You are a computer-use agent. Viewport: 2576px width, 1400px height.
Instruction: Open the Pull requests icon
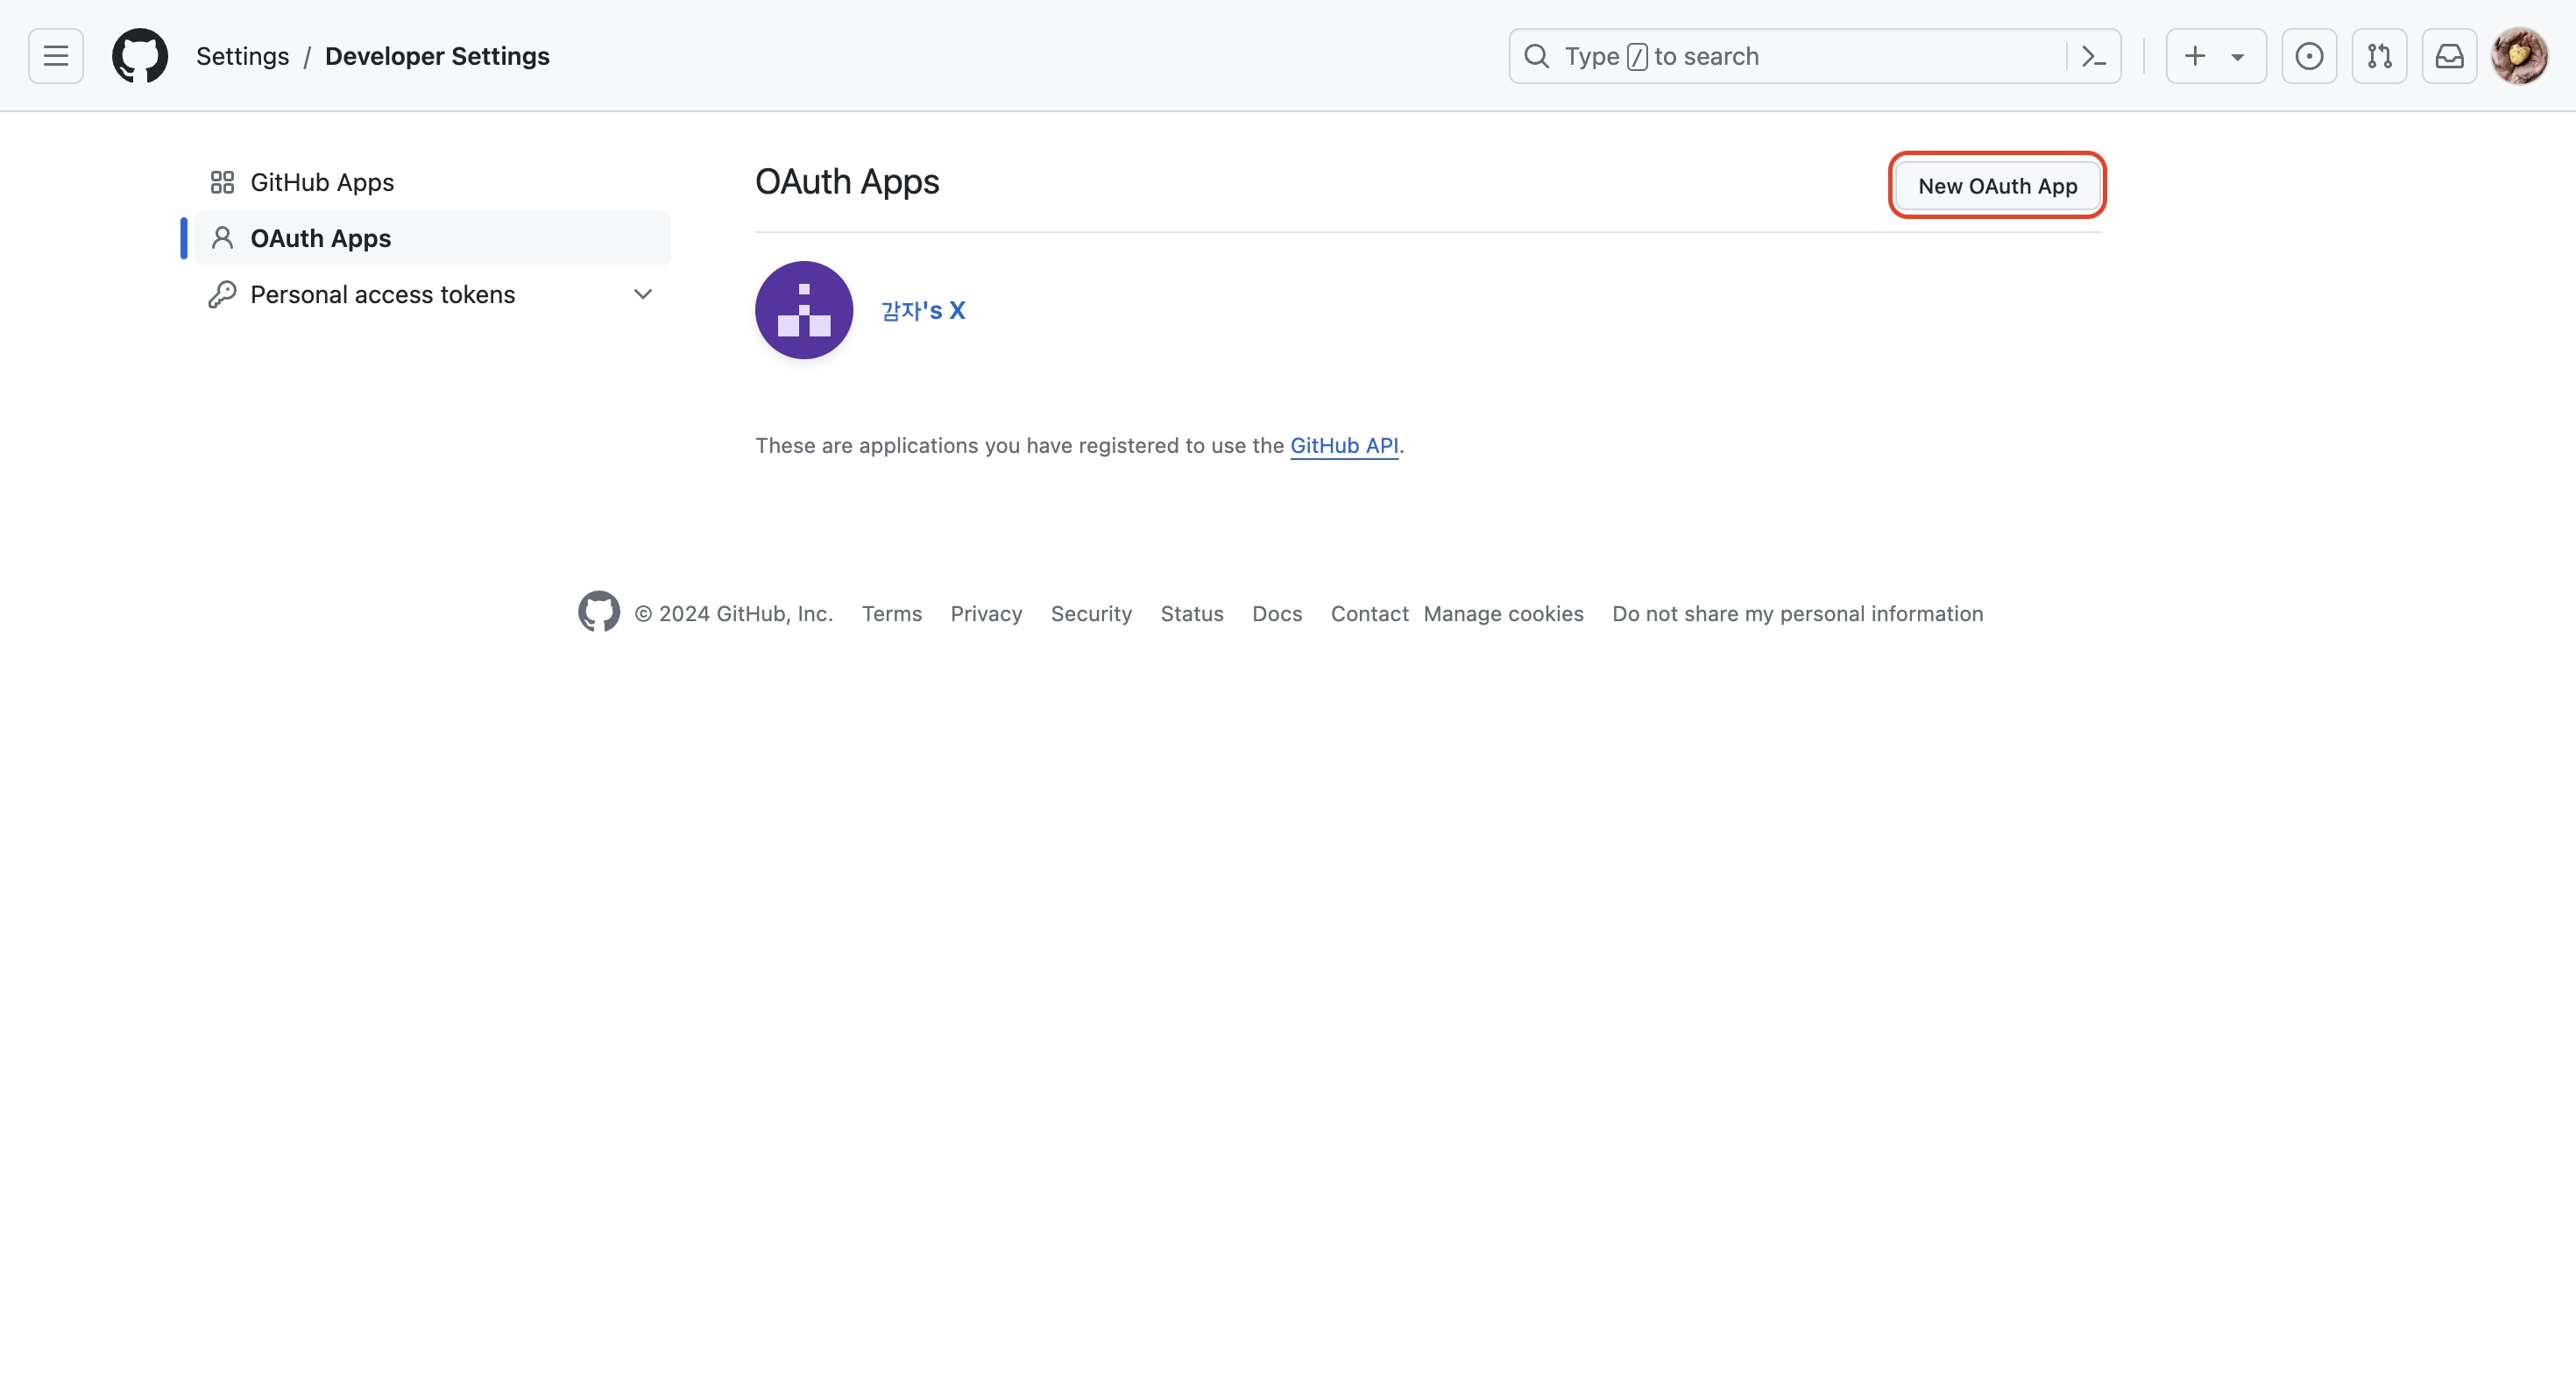pyautogui.click(x=2379, y=56)
